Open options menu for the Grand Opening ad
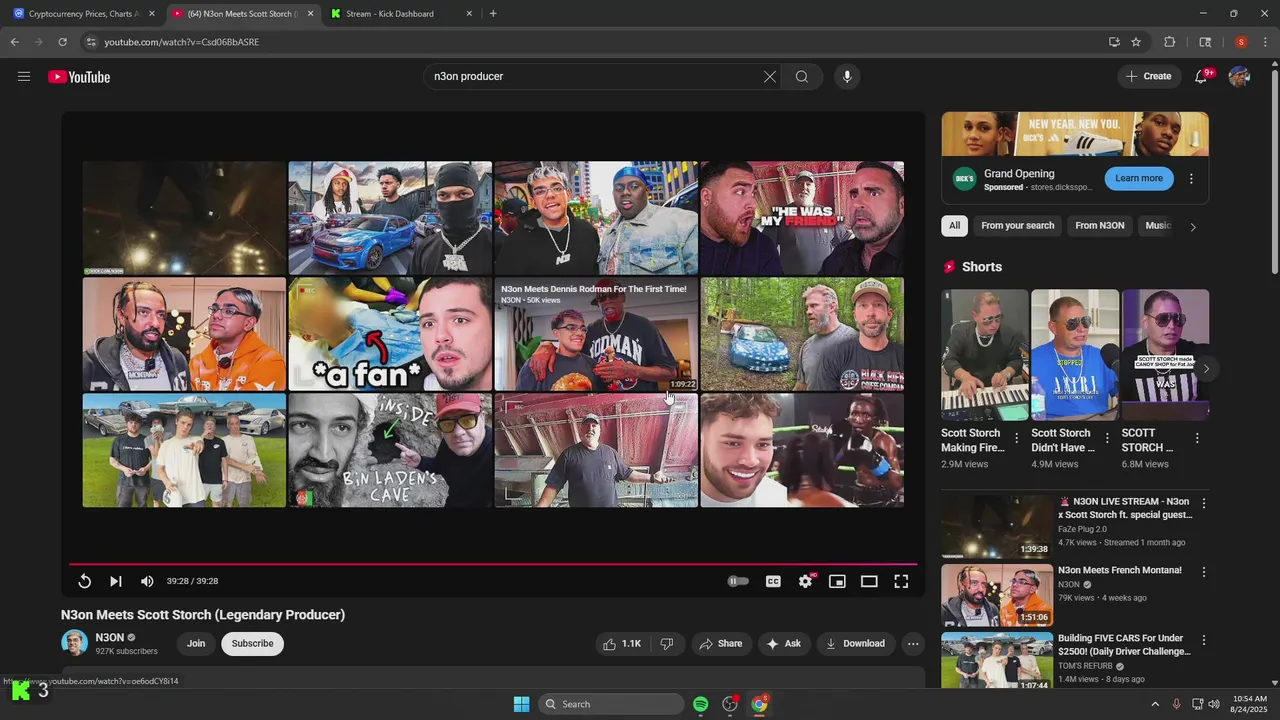1280x720 pixels. pos(1191,179)
